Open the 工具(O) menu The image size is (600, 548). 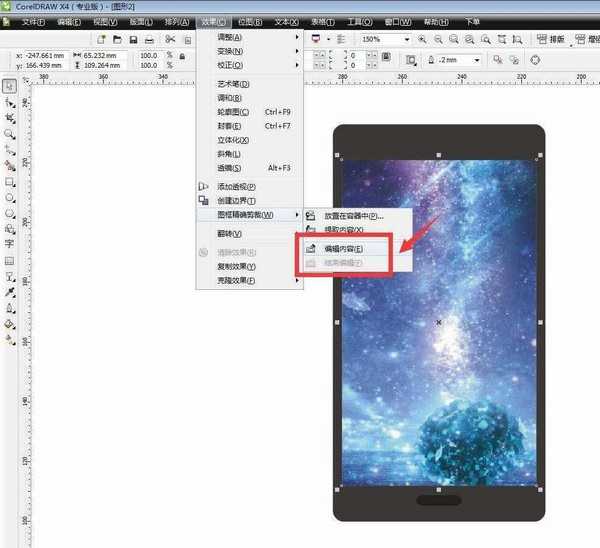pos(360,22)
